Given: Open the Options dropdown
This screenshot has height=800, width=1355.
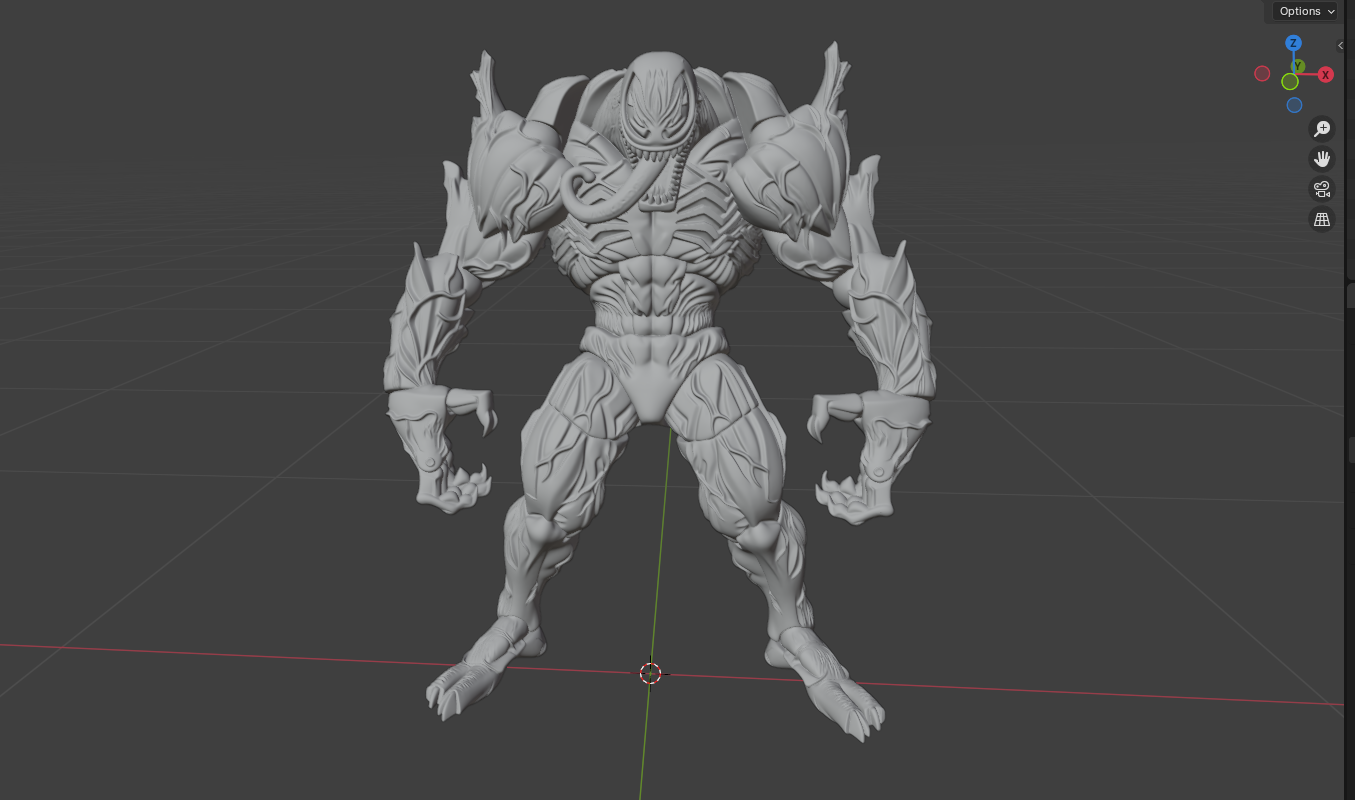Looking at the screenshot, I should (x=1305, y=11).
